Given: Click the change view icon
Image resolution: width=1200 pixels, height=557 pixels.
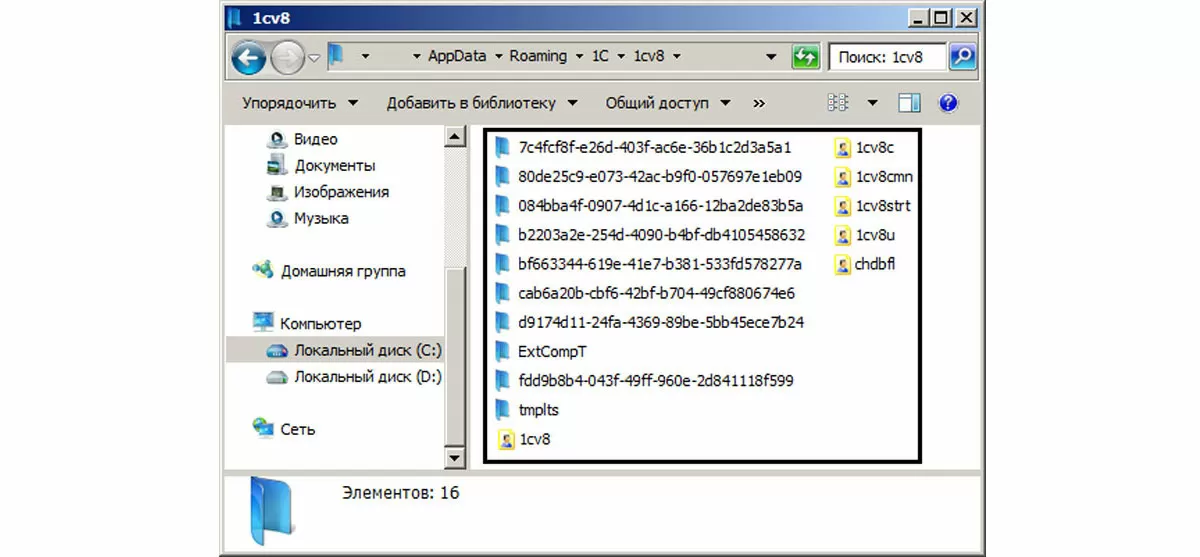Looking at the screenshot, I should (838, 103).
